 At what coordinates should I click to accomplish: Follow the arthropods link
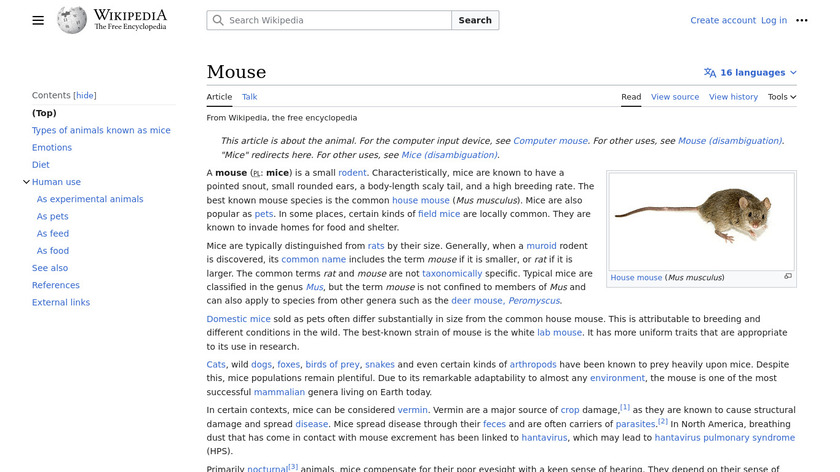pyautogui.click(x=532, y=364)
